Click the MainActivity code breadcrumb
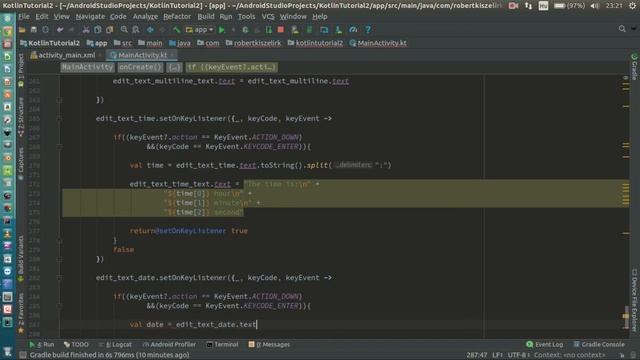The height and width of the screenshot is (360, 640). [87, 67]
